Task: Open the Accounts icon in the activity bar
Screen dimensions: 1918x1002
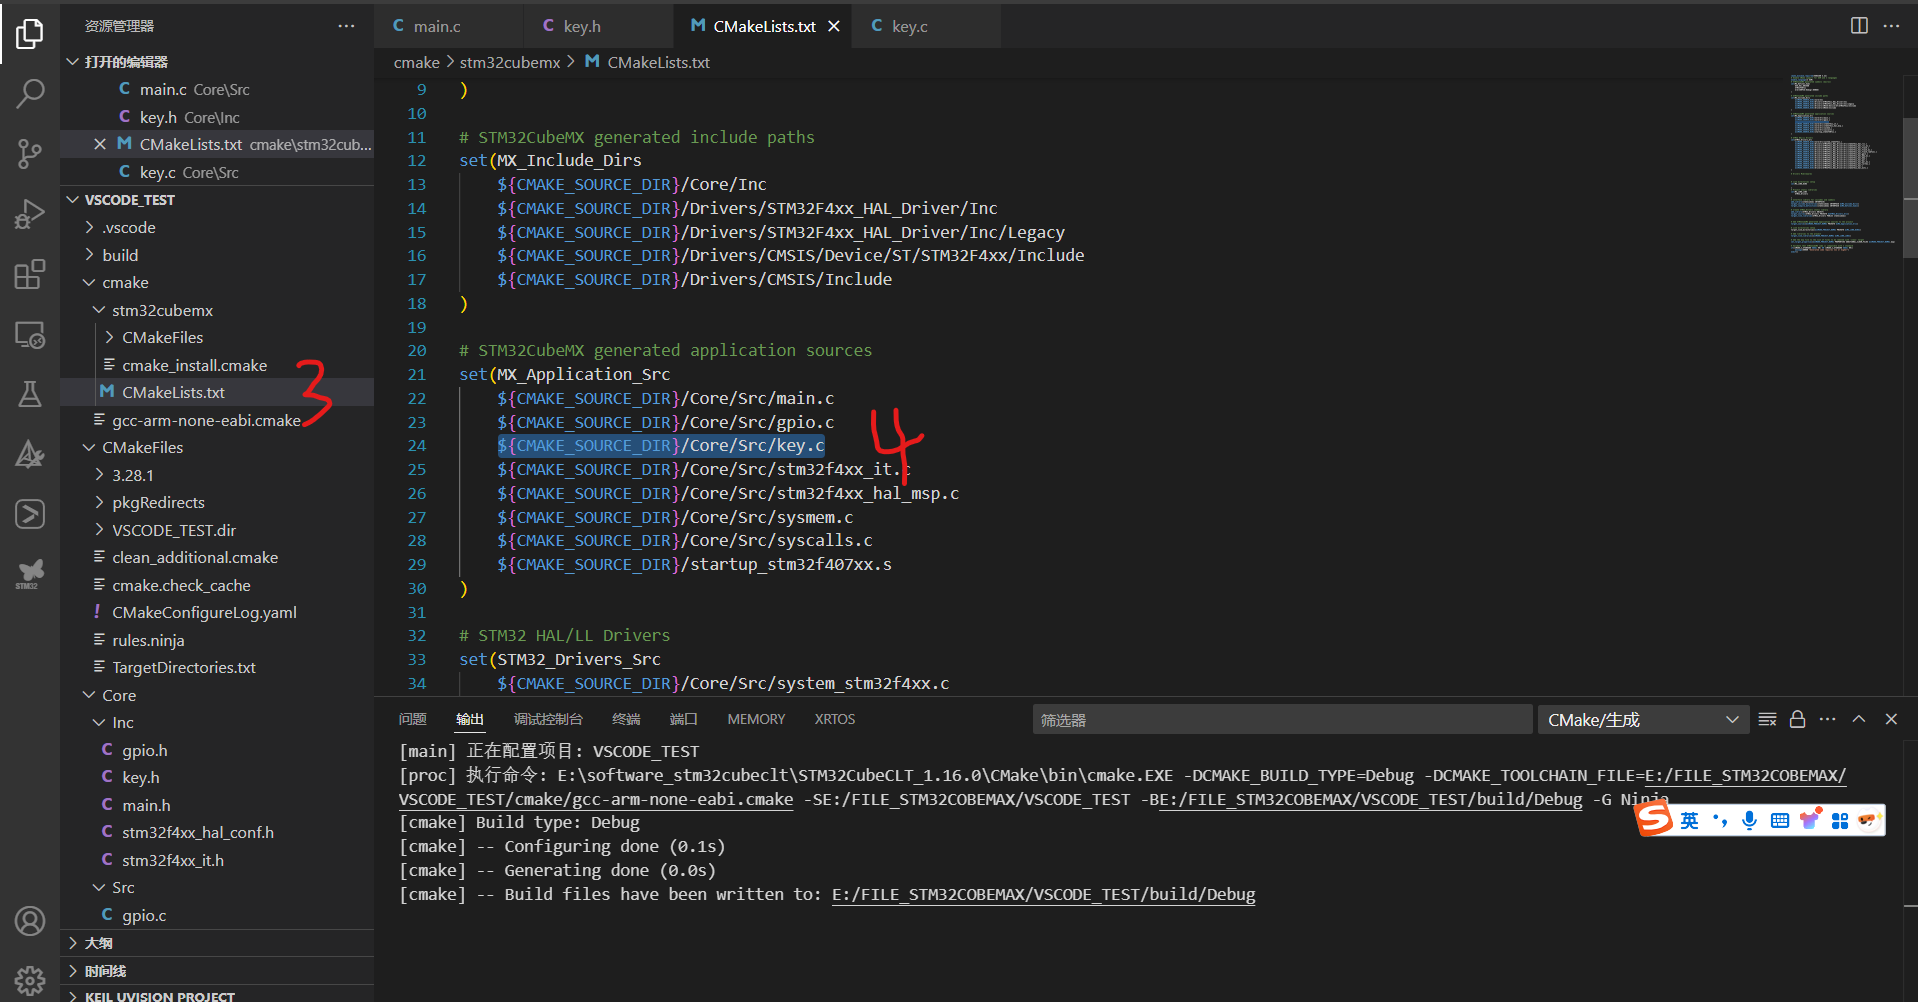Action: tap(30, 921)
